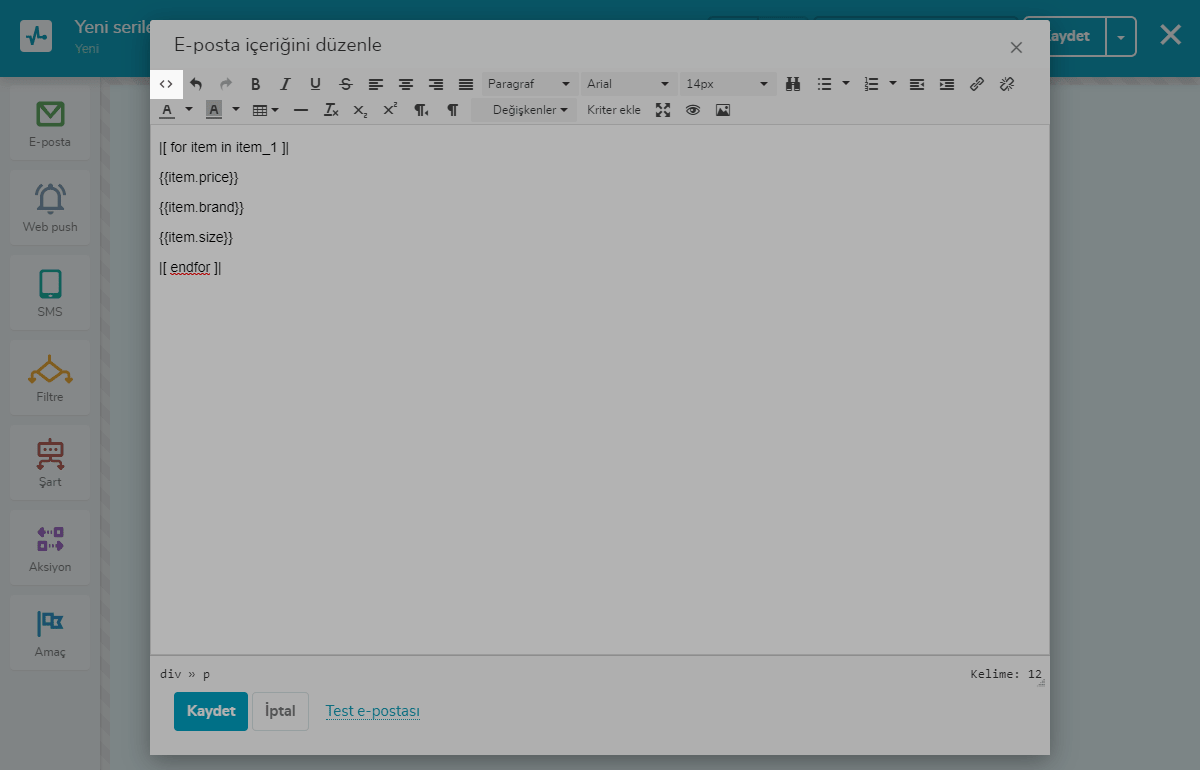Insert or edit a link
Viewport: 1200px width, 770px height.
point(977,84)
